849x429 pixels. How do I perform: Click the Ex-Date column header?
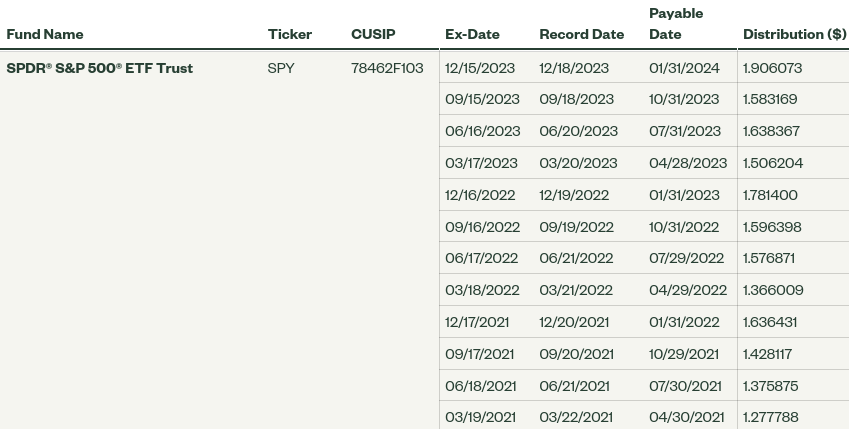point(472,34)
